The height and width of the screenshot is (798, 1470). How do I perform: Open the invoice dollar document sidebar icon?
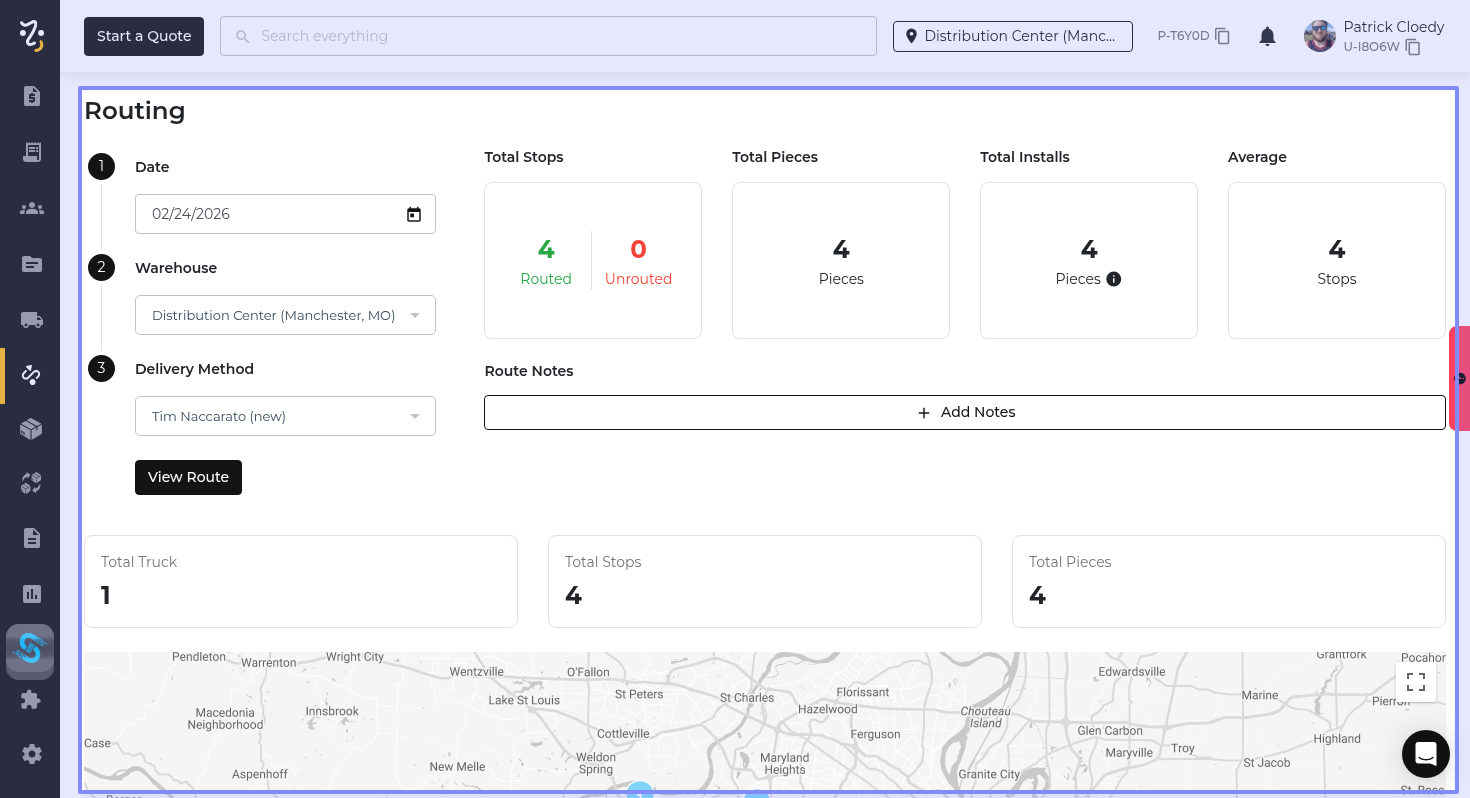pyautogui.click(x=31, y=96)
